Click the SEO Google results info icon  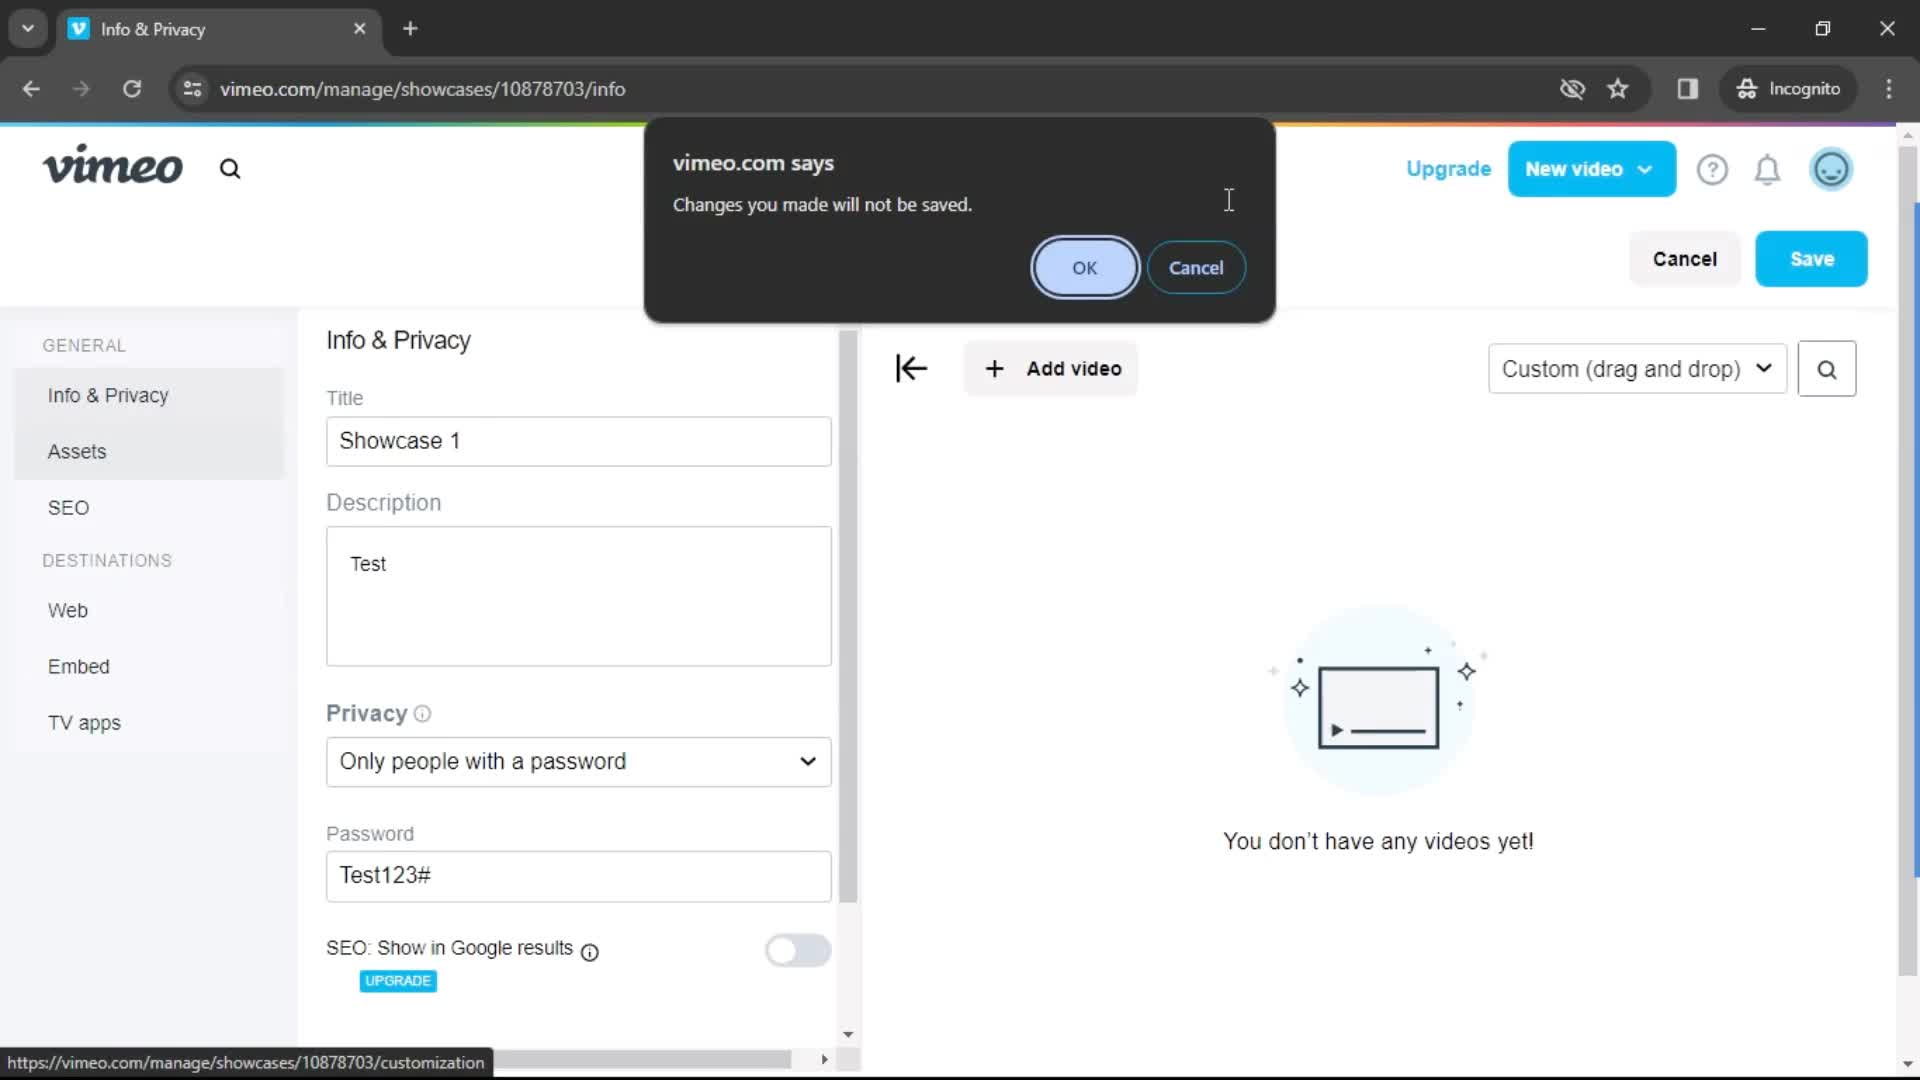(x=590, y=952)
